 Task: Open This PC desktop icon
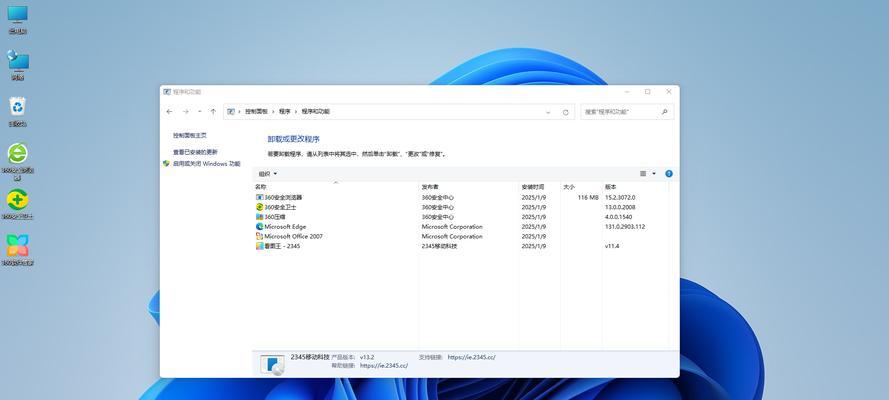[18, 15]
